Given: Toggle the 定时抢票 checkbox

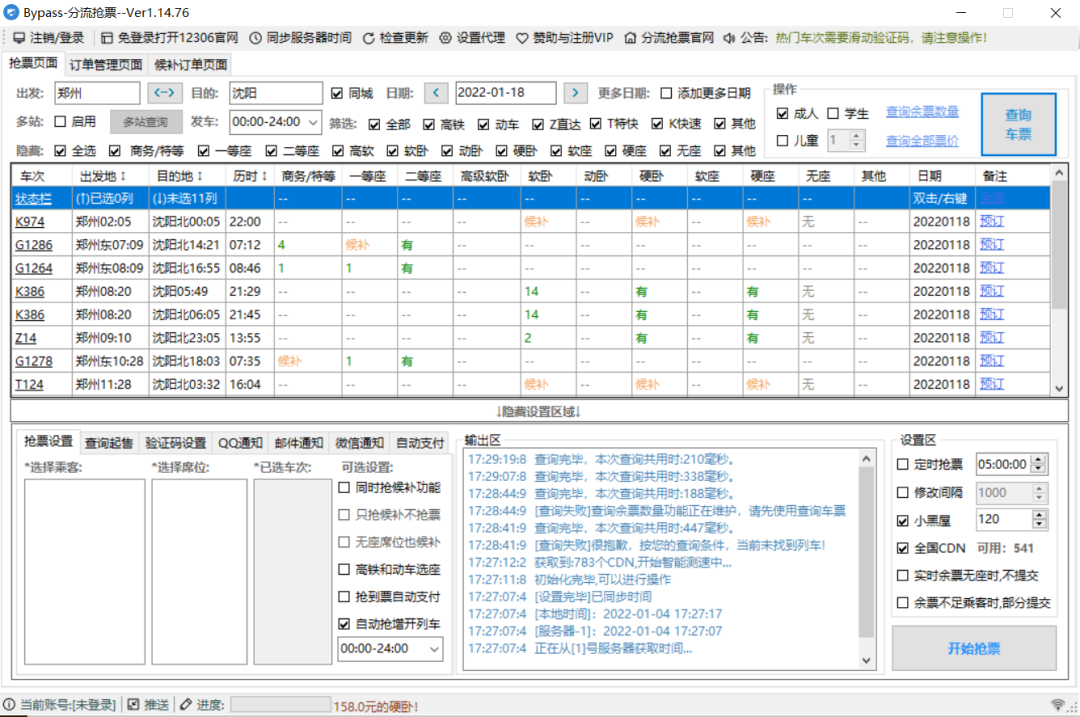Looking at the screenshot, I should coord(904,464).
